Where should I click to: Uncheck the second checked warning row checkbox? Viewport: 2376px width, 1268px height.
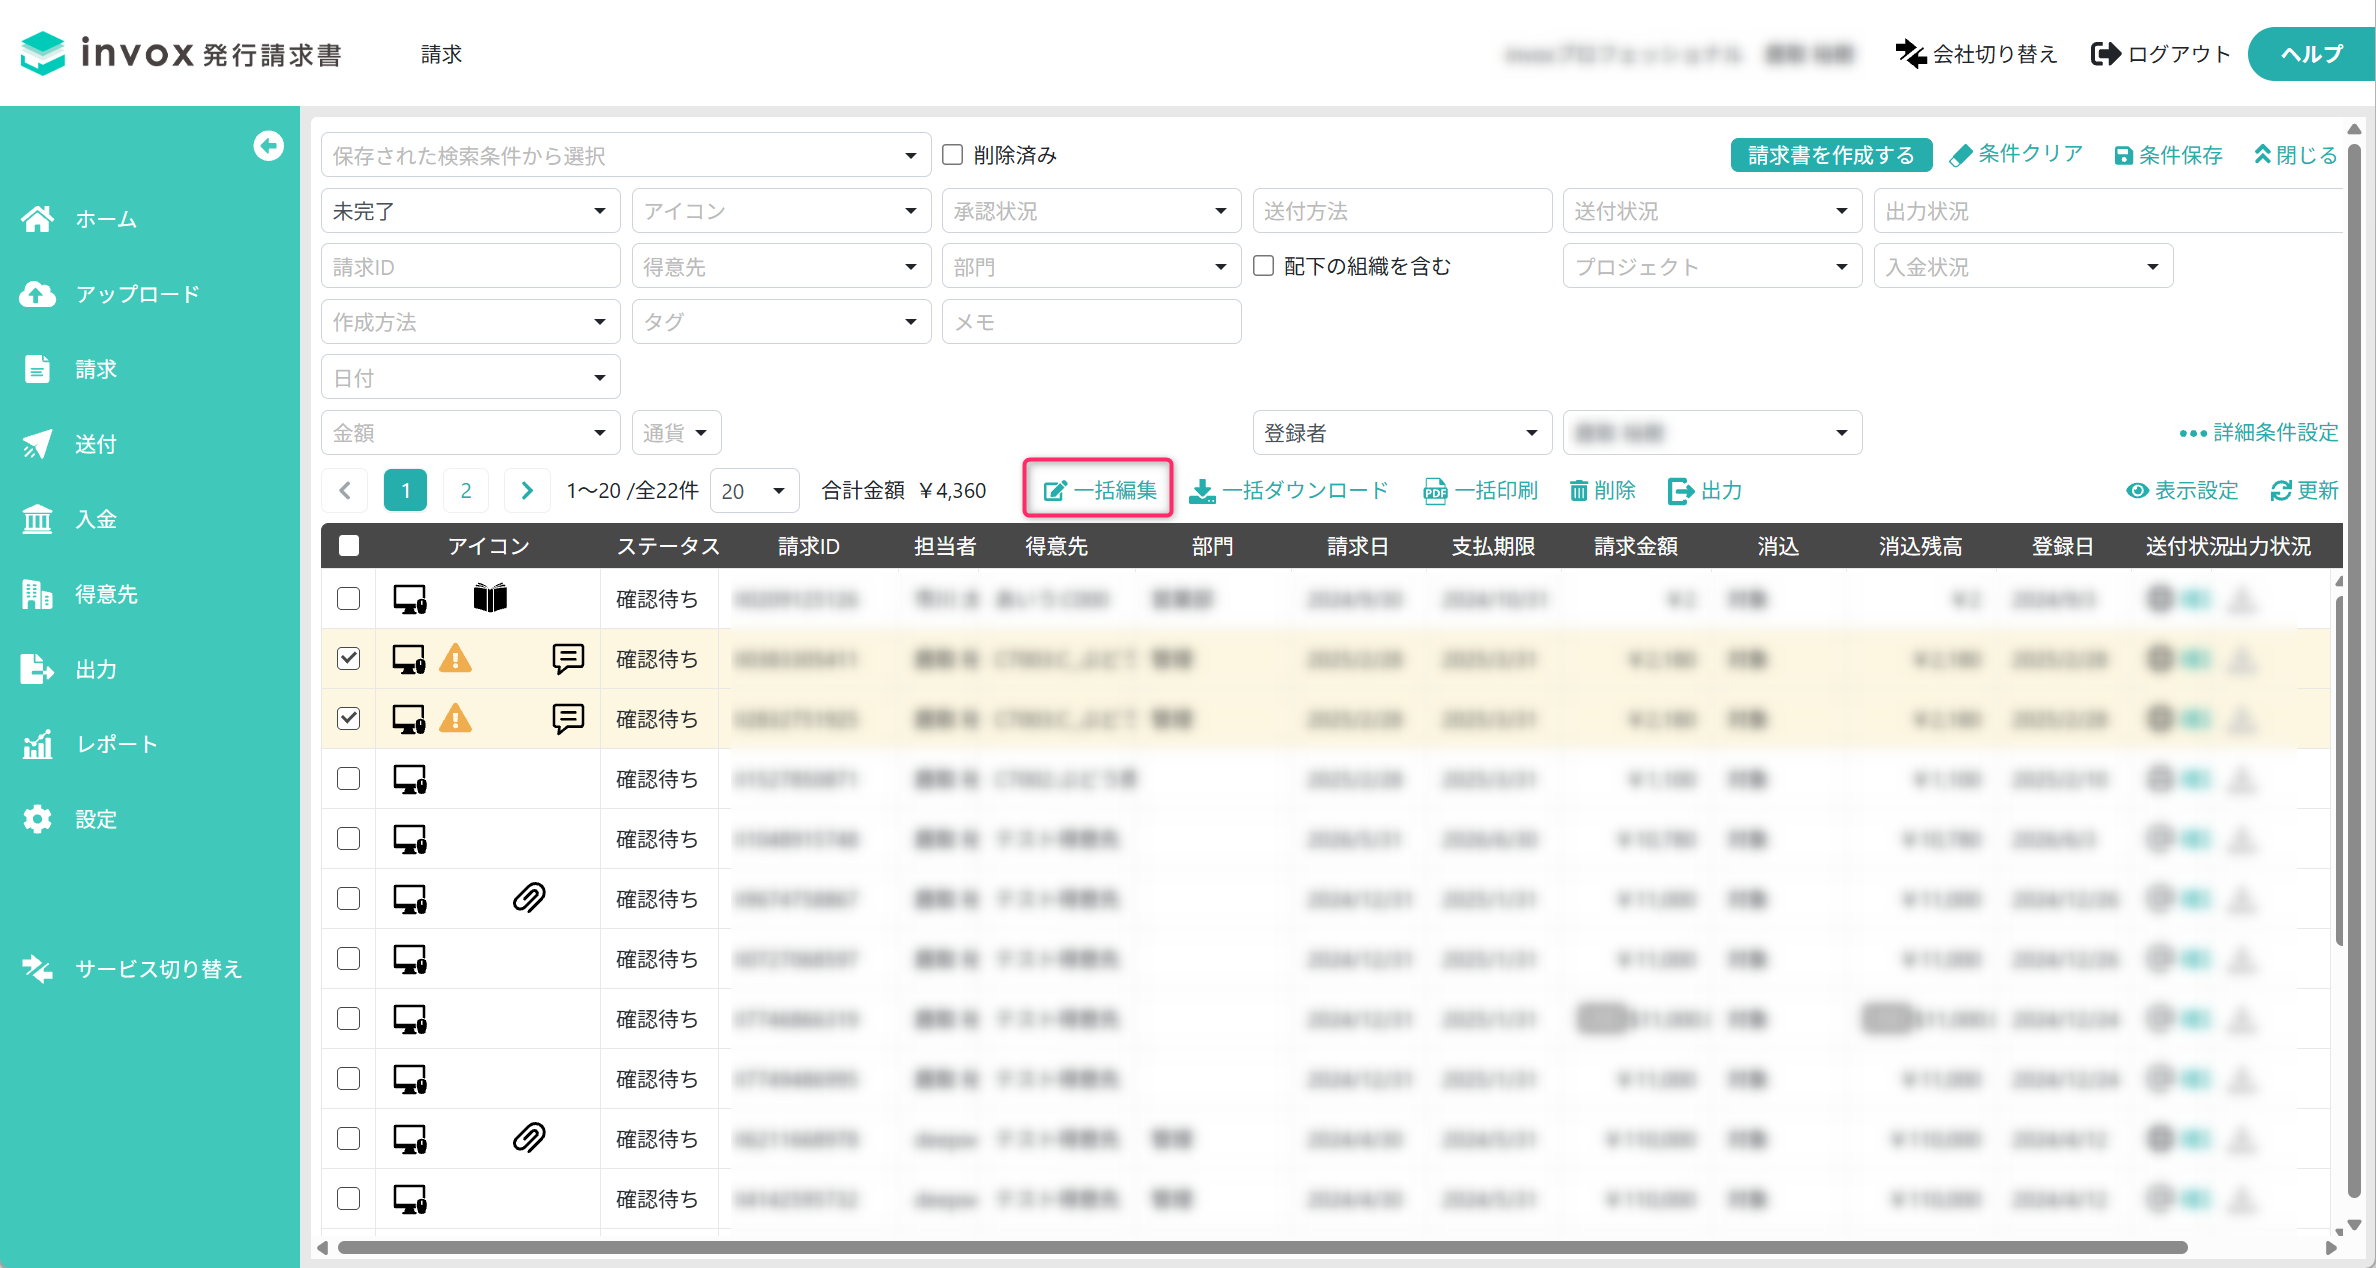pyautogui.click(x=349, y=718)
